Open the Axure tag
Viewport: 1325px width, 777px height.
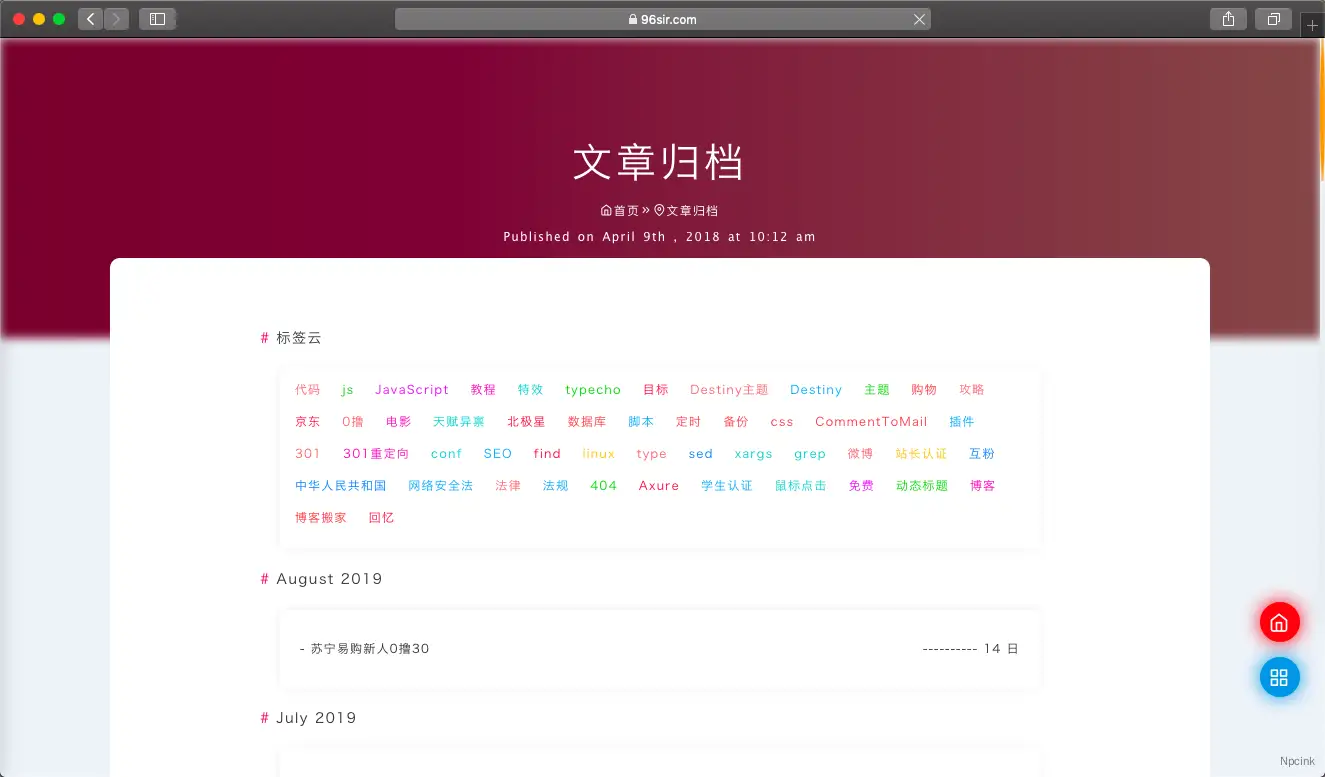click(658, 485)
